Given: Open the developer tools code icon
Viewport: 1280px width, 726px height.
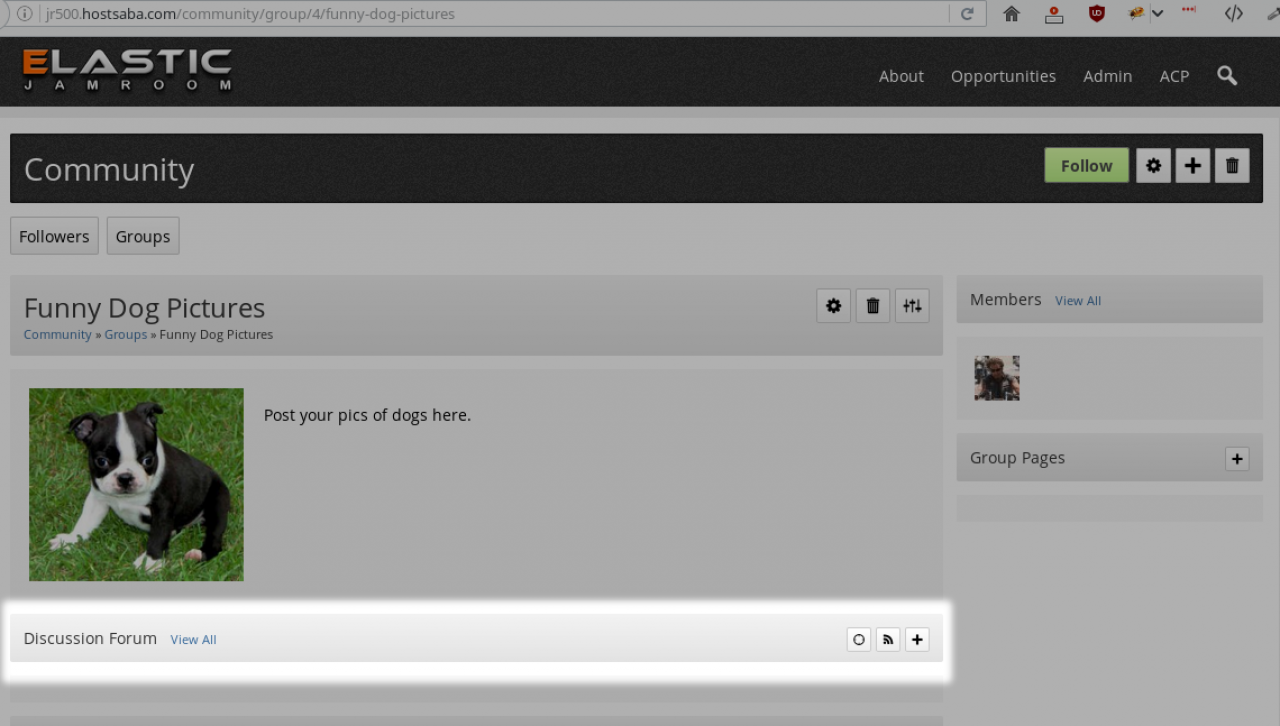Looking at the screenshot, I should (x=1233, y=14).
